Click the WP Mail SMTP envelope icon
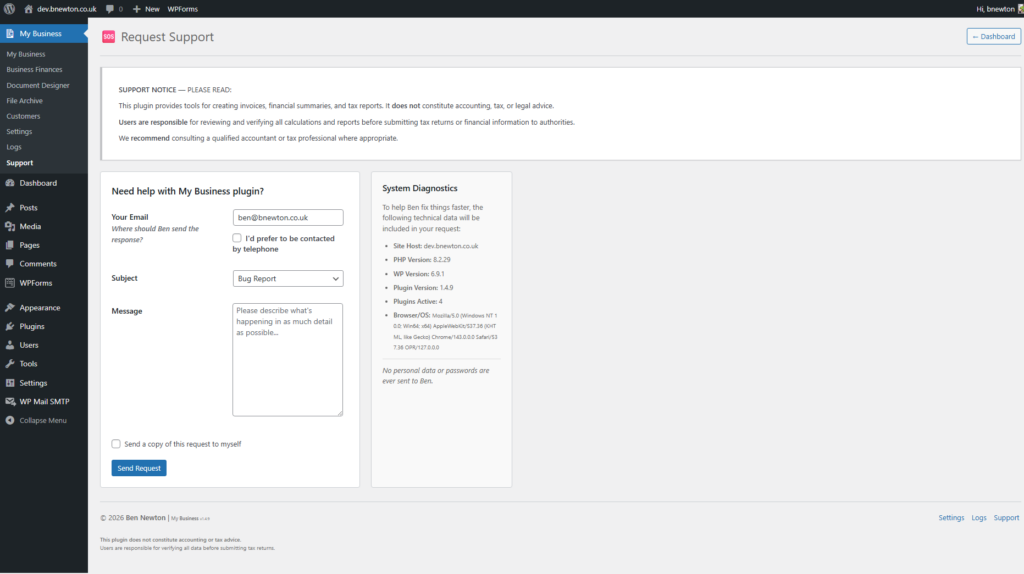The image size is (1024, 574). [10, 402]
